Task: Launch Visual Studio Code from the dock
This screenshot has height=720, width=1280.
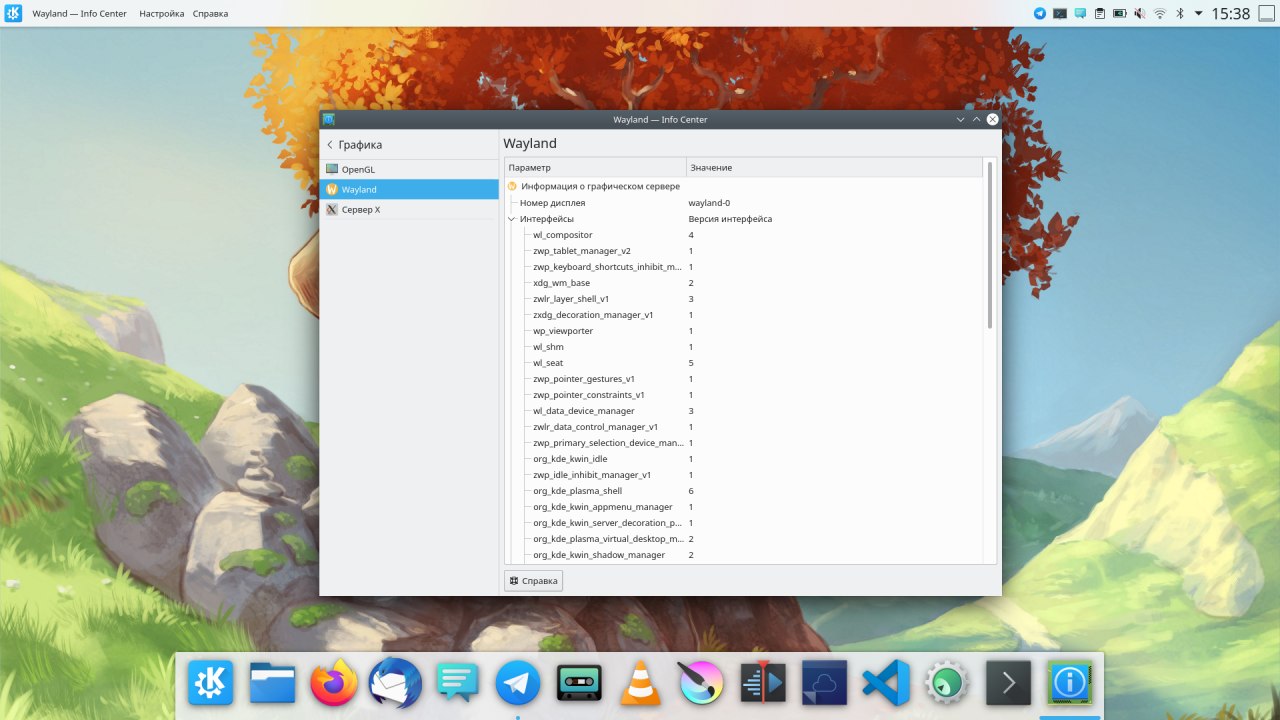Action: (886, 683)
